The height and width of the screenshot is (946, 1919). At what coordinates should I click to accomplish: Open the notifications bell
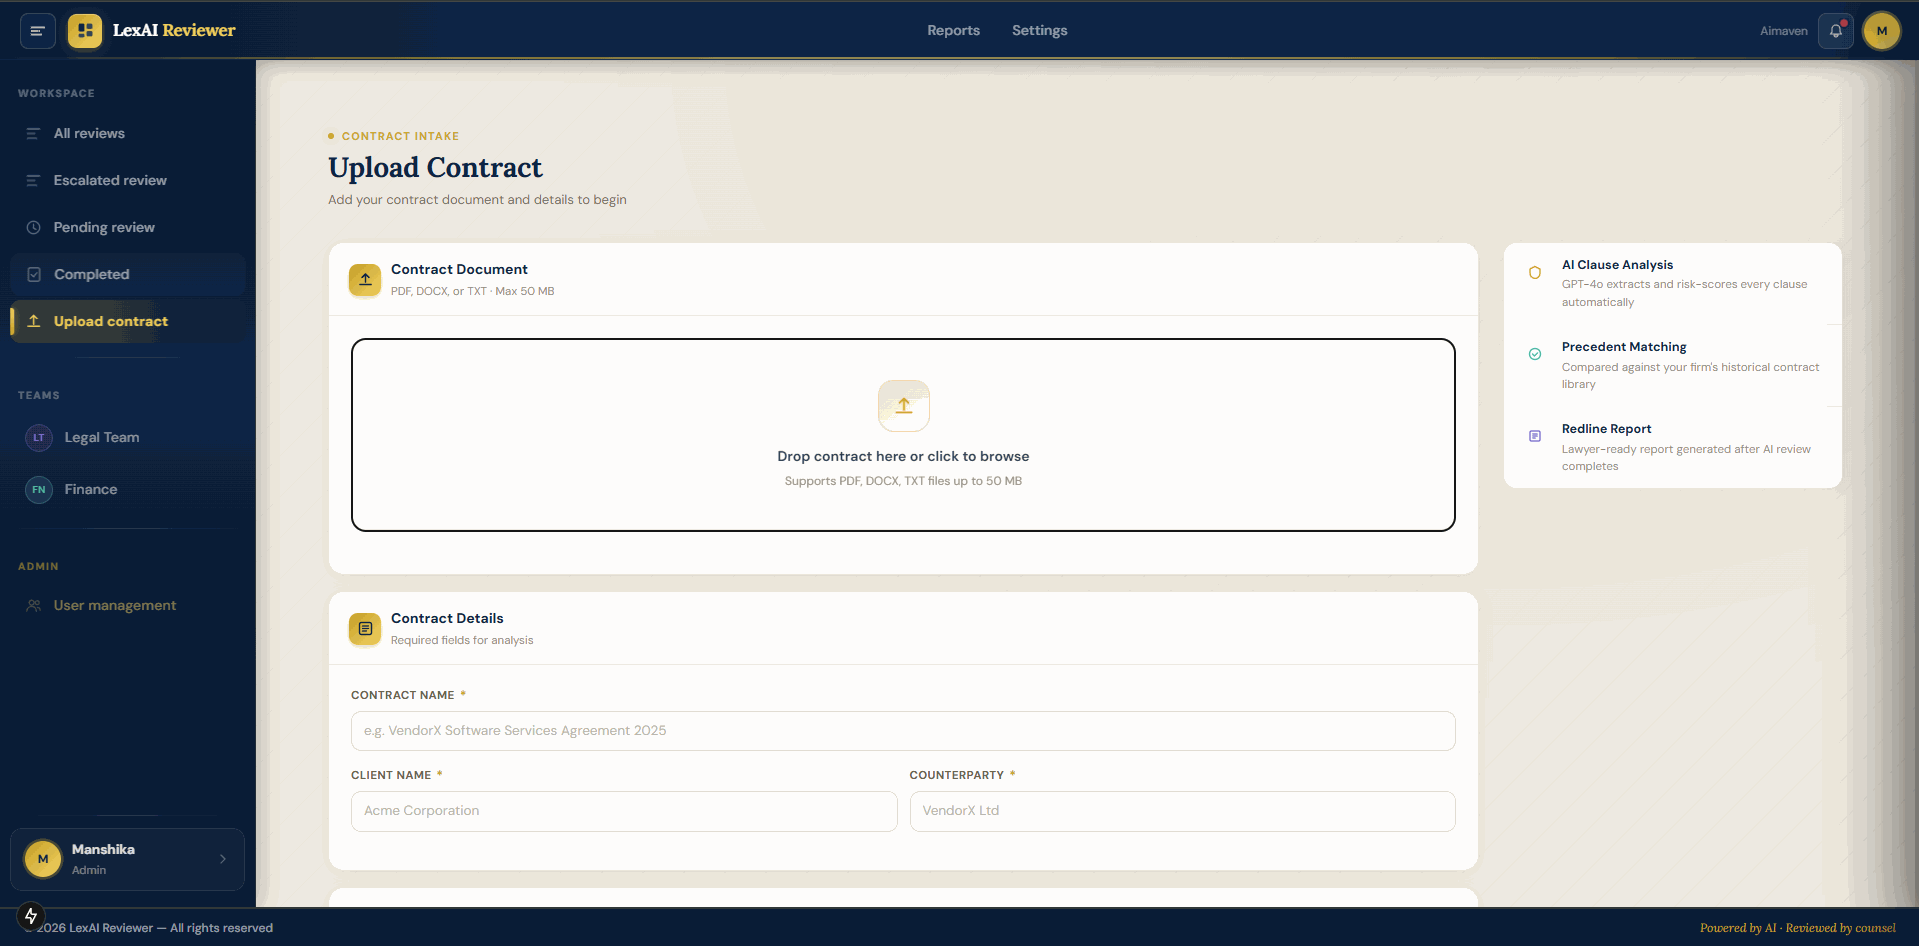tap(1836, 31)
